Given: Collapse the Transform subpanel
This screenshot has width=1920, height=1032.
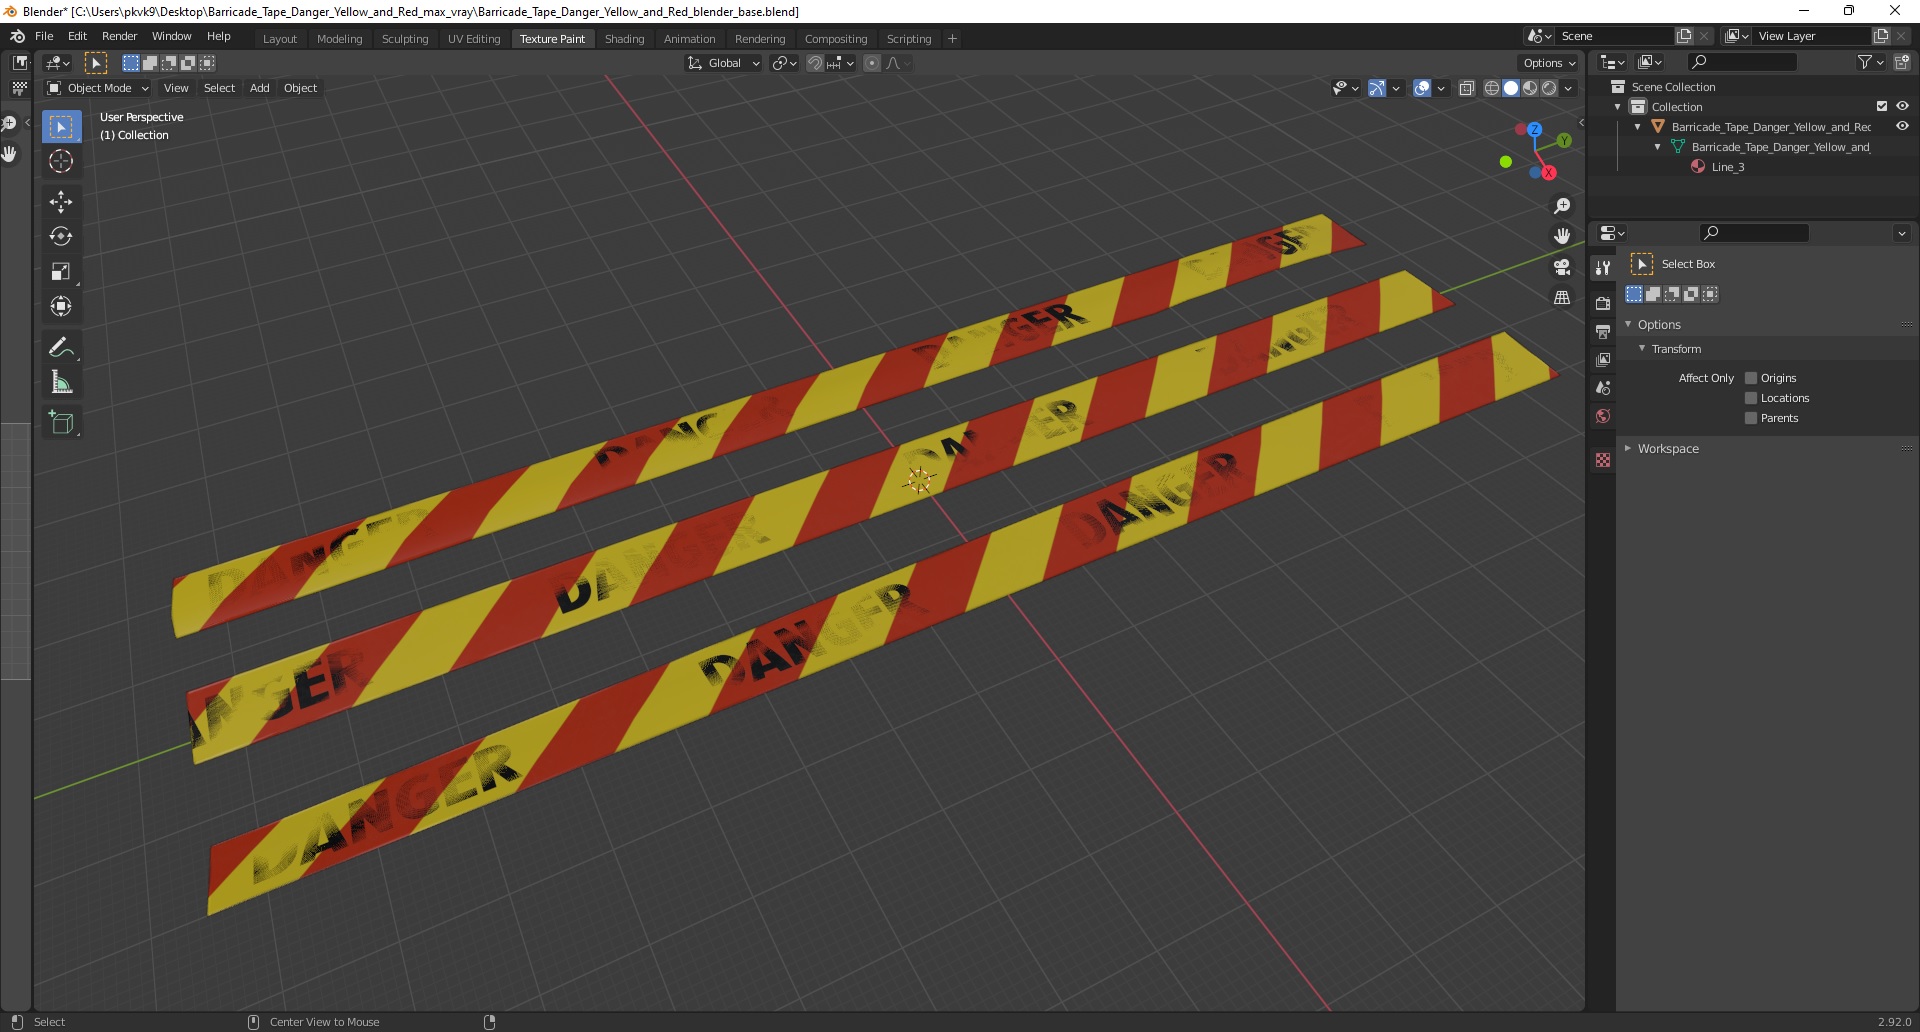Looking at the screenshot, I should pos(1642,349).
